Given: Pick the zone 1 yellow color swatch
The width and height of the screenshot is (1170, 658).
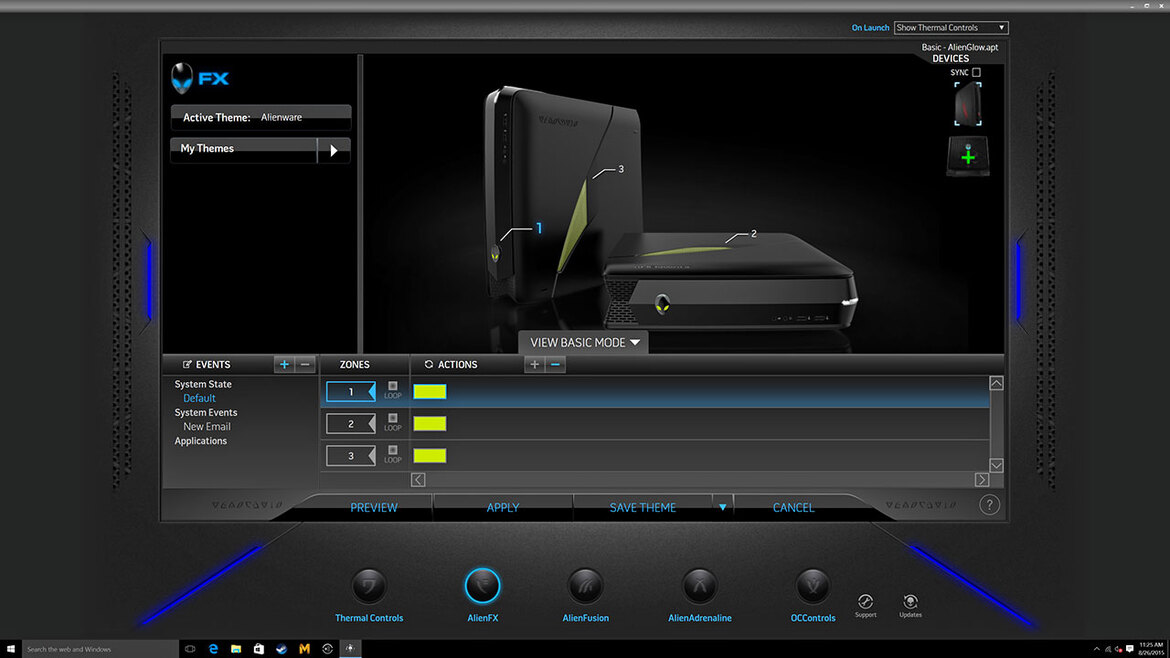Looking at the screenshot, I should 430,392.
